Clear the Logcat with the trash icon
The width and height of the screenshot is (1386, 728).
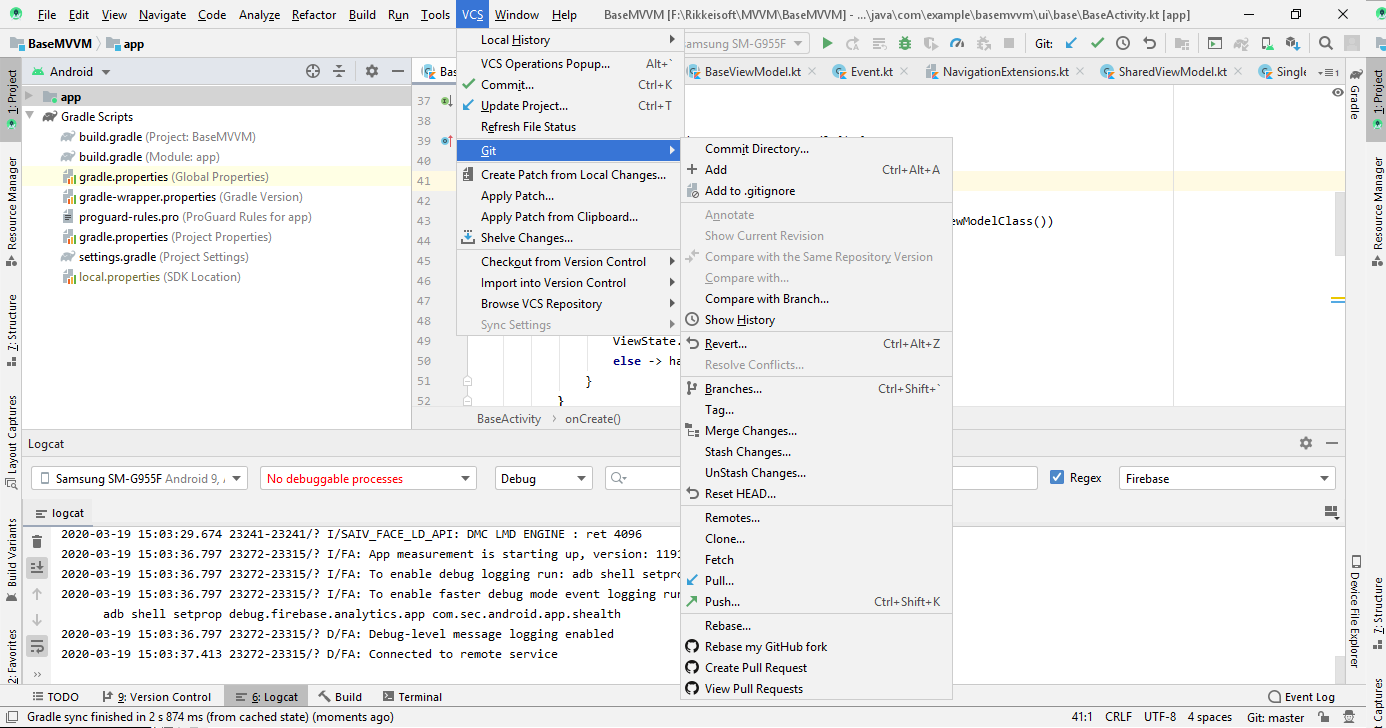click(x=36, y=540)
